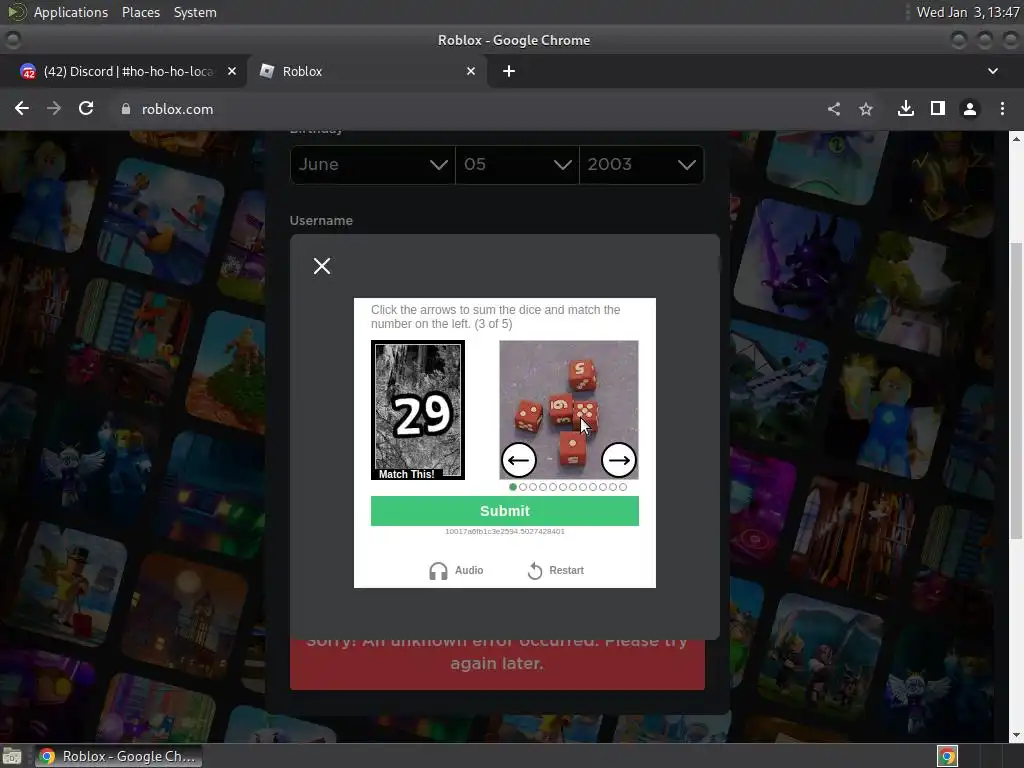Submit the dice captcha answer
Viewport: 1024px width, 768px height.
click(505, 511)
